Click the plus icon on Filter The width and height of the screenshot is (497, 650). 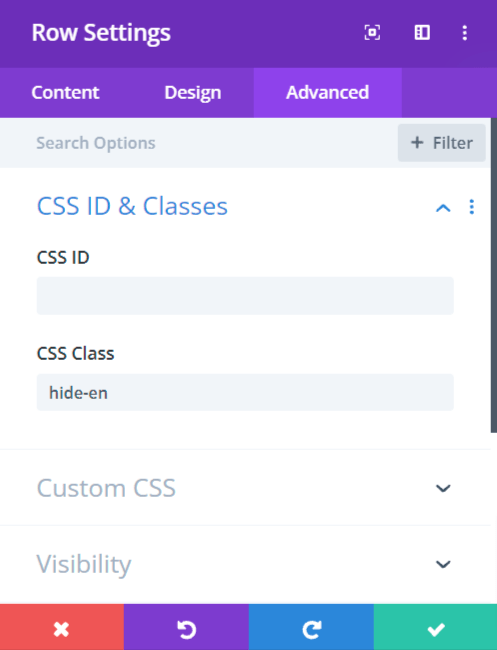pyautogui.click(x=417, y=143)
